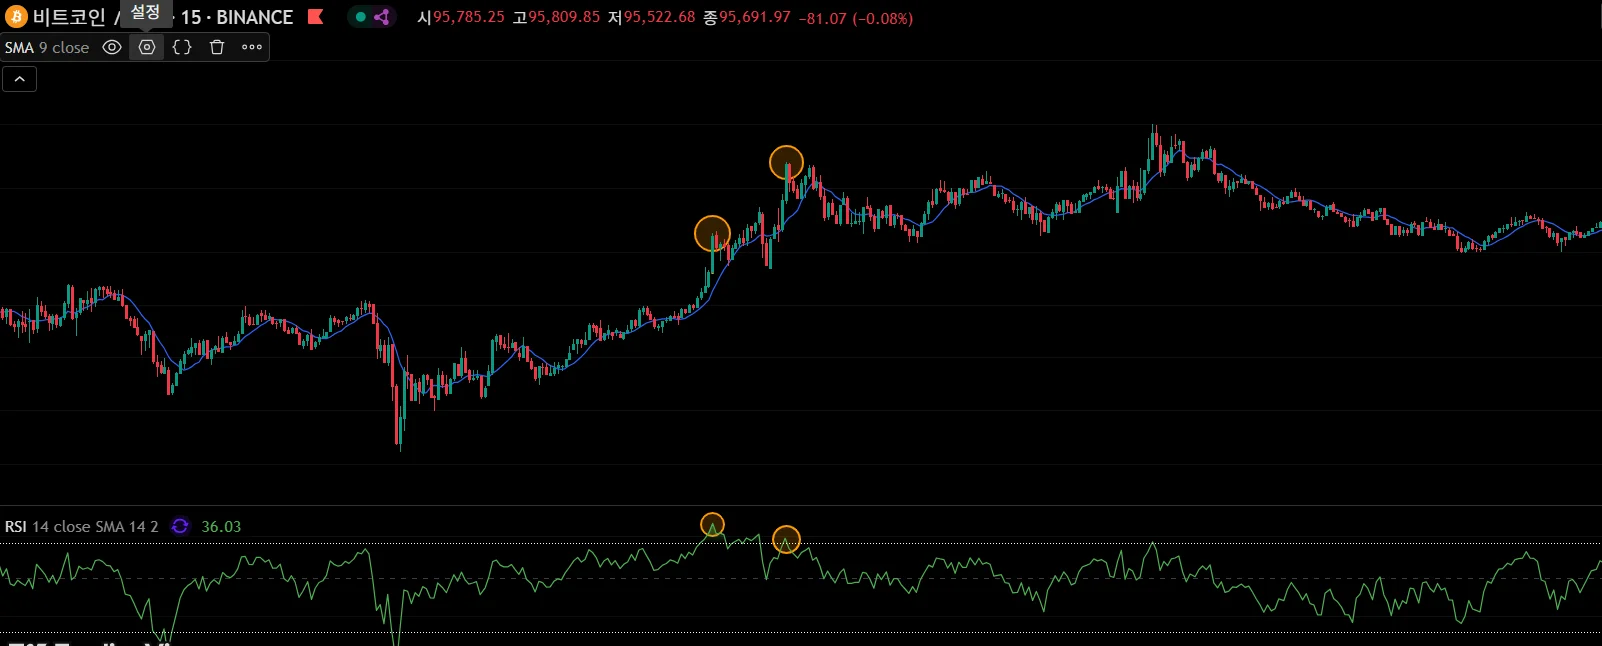
Task: Select the high price 95,809.85
Action: pyautogui.click(x=564, y=17)
